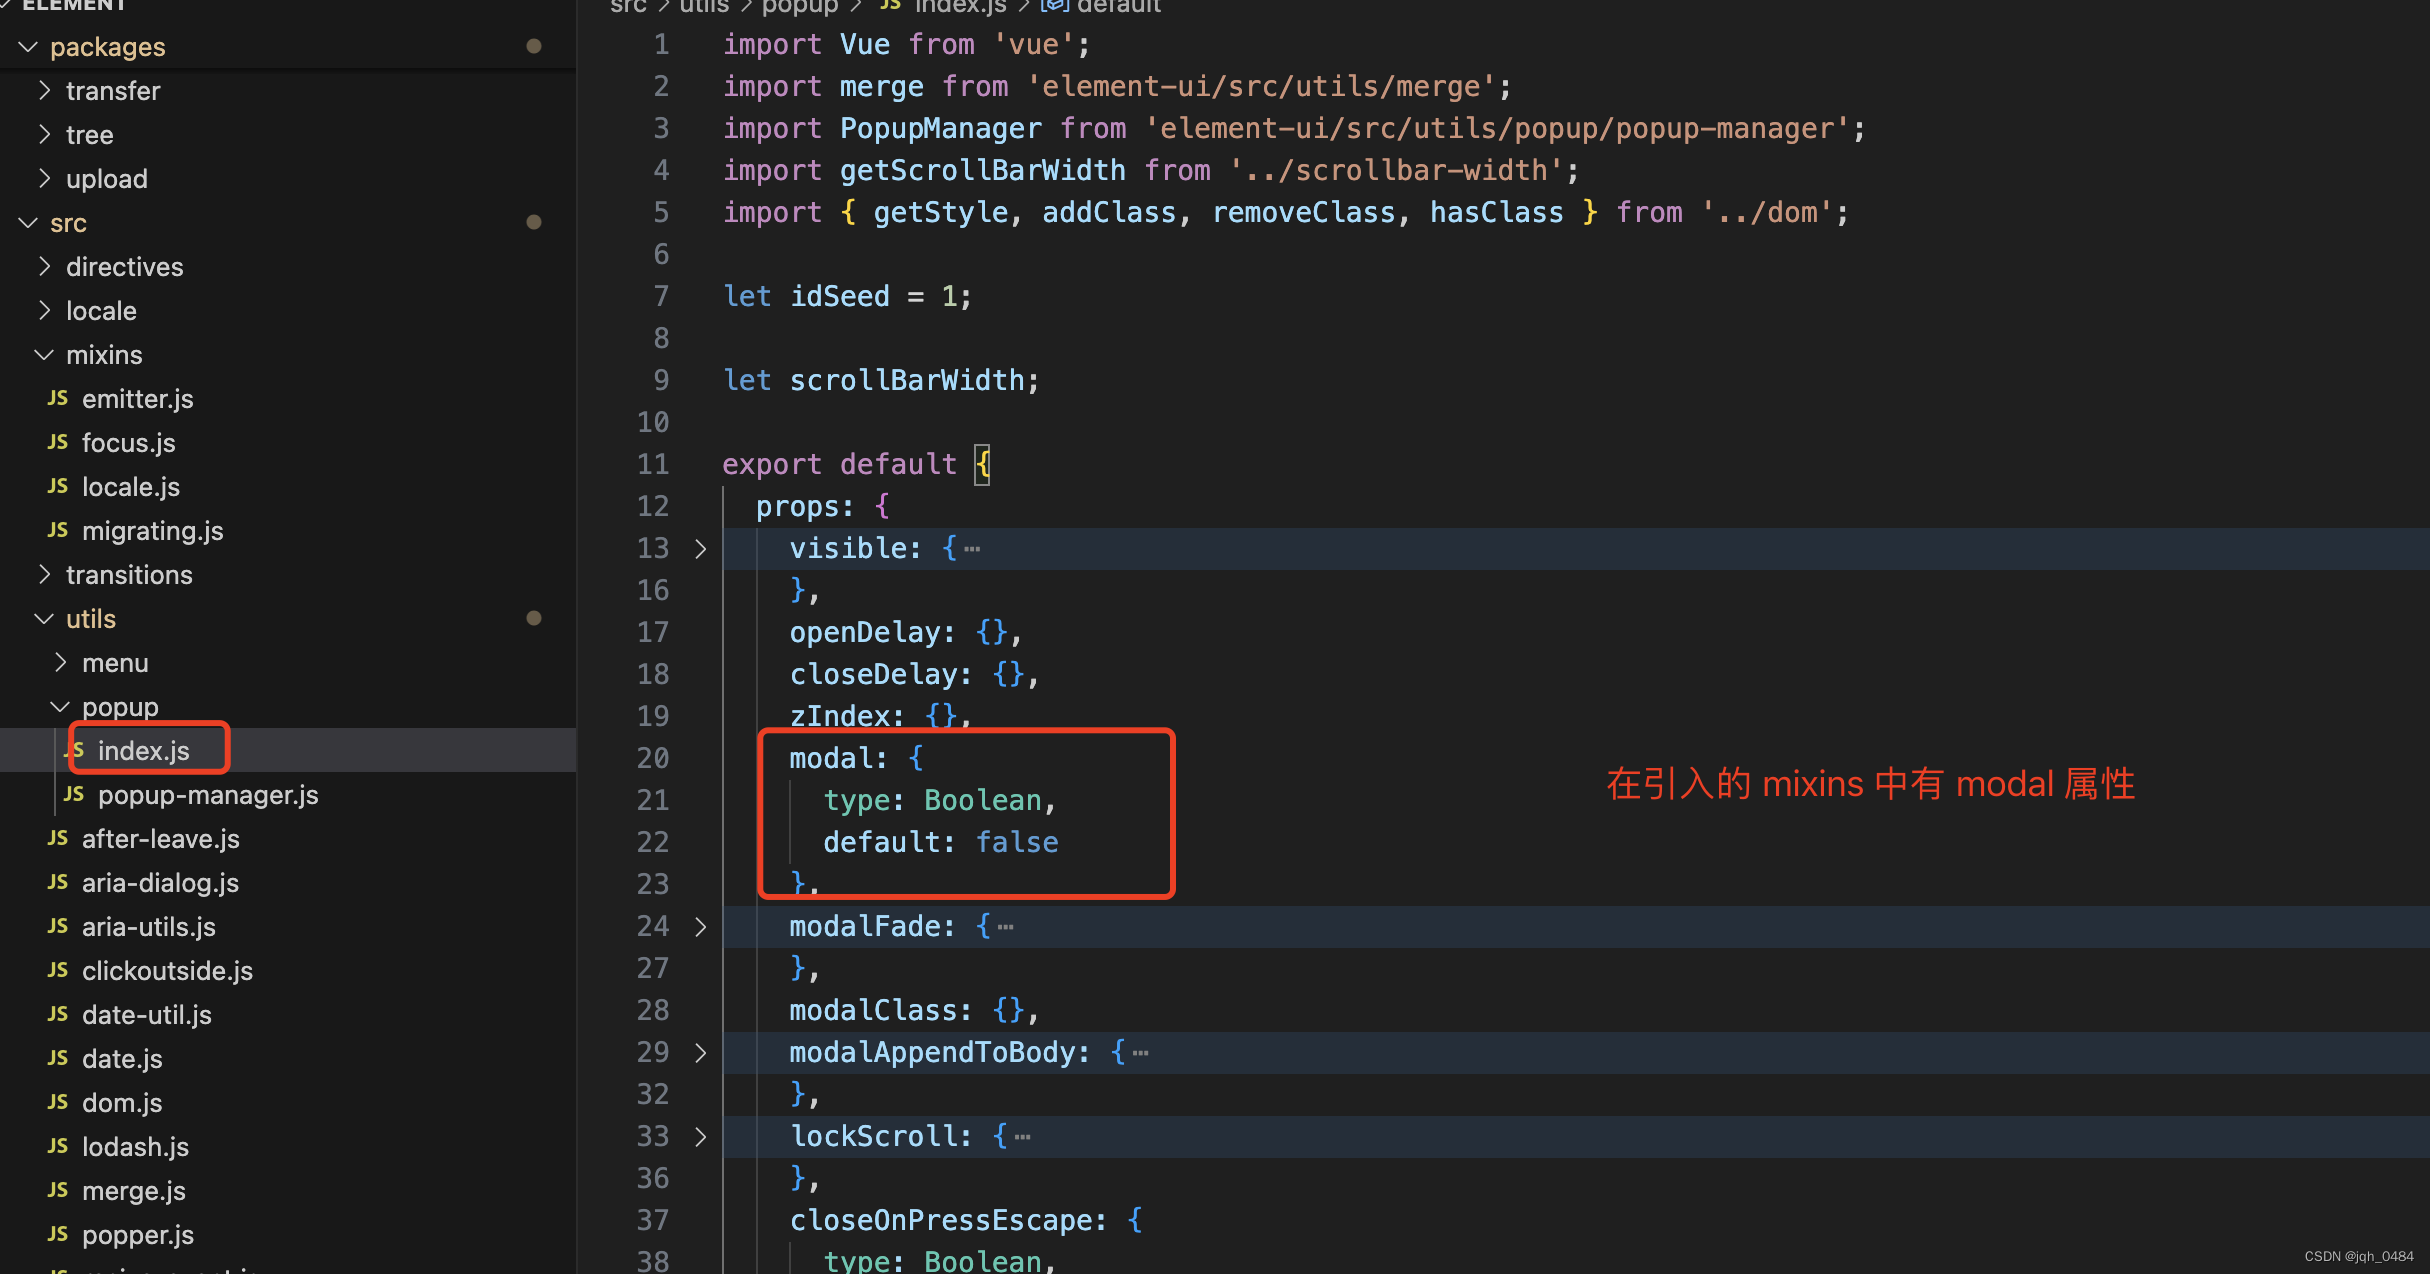Expand the transitions folder

pos(44,574)
